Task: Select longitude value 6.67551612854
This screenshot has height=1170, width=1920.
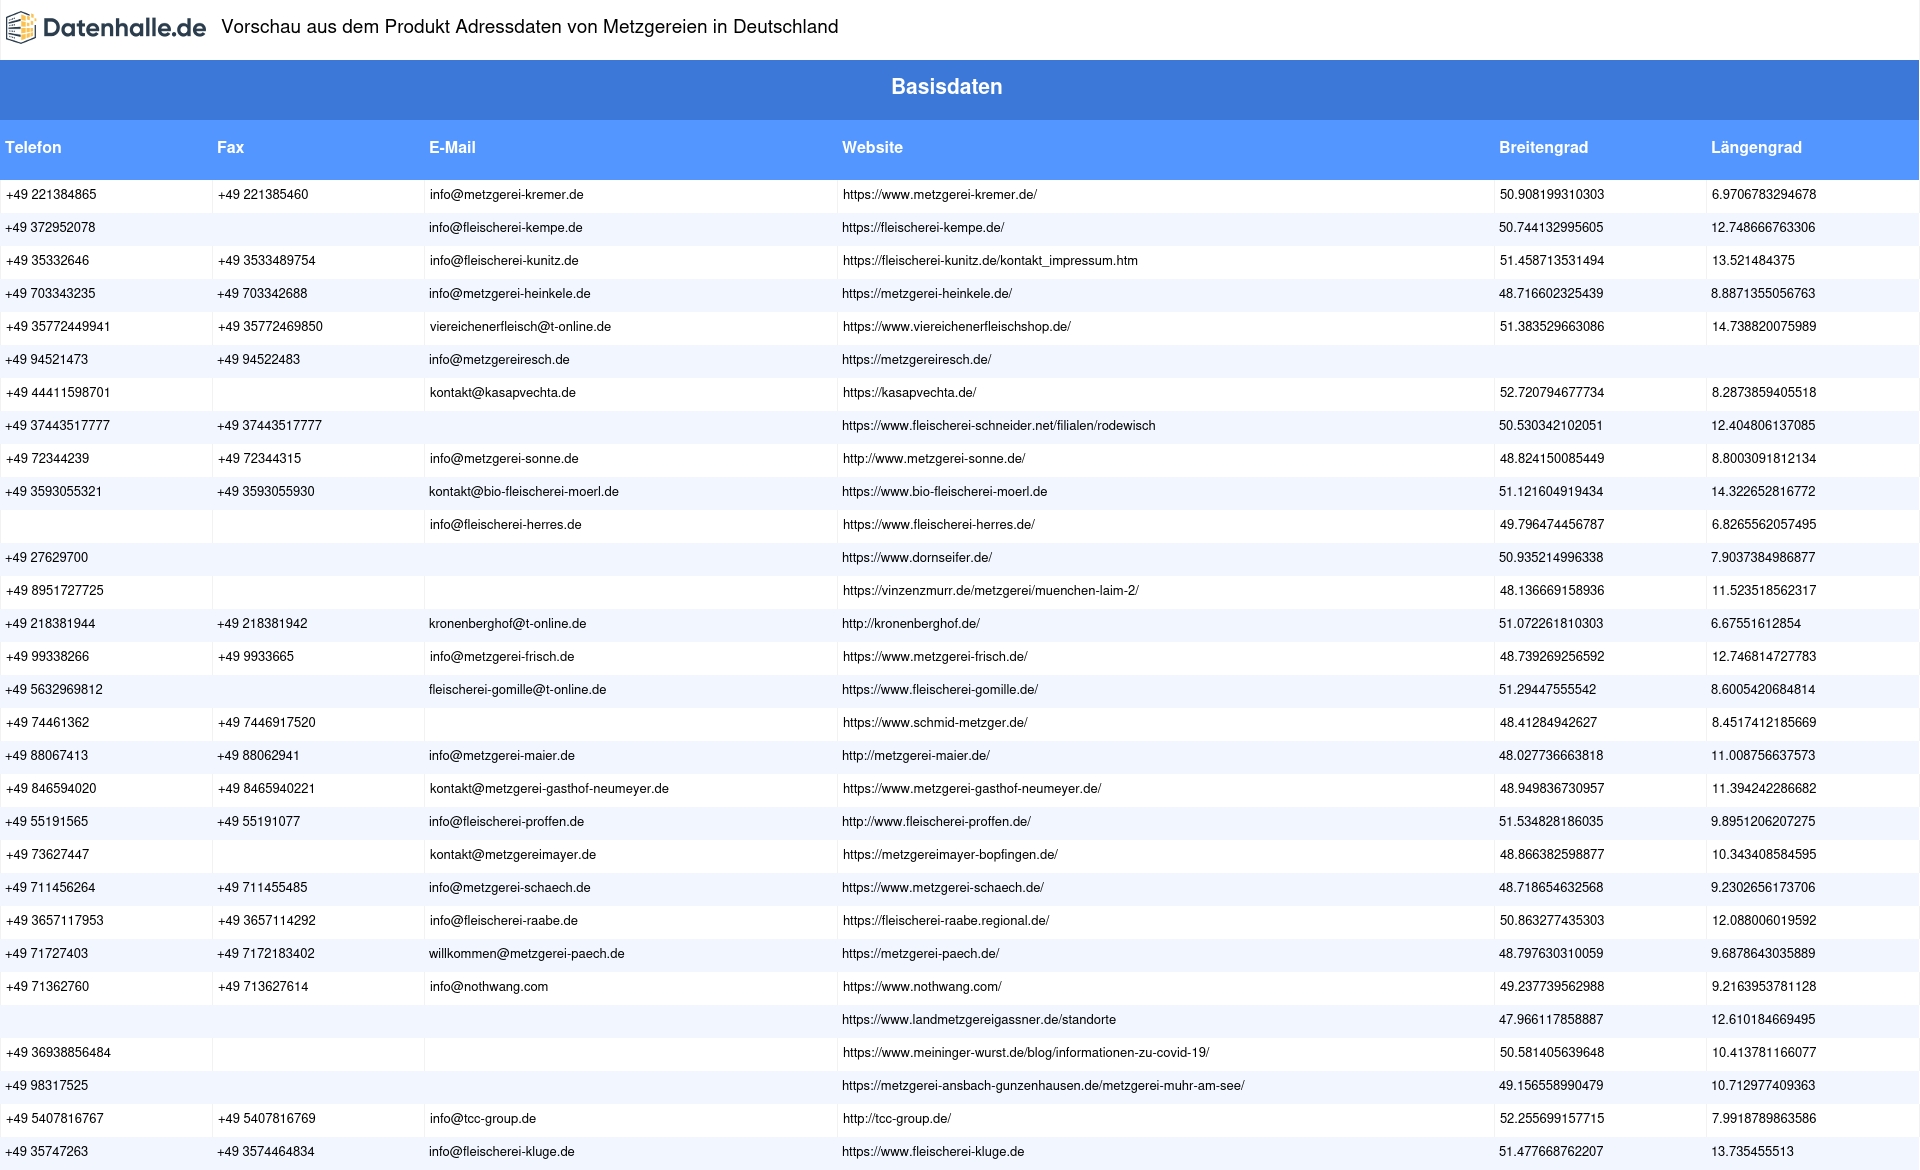Action: [x=1756, y=624]
